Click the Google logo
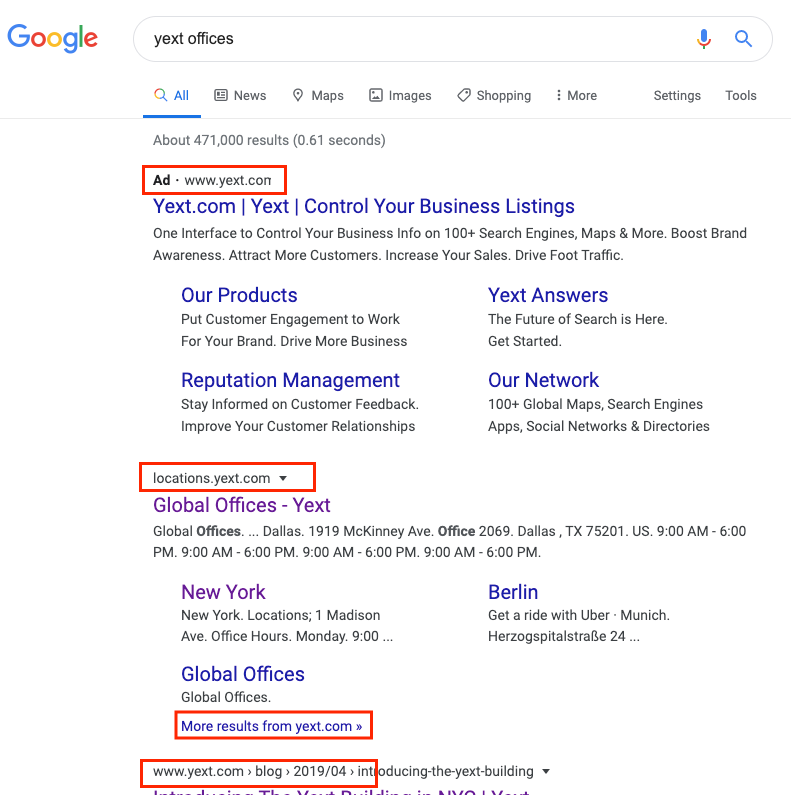The width and height of the screenshot is (791, 795). [52, 38]
